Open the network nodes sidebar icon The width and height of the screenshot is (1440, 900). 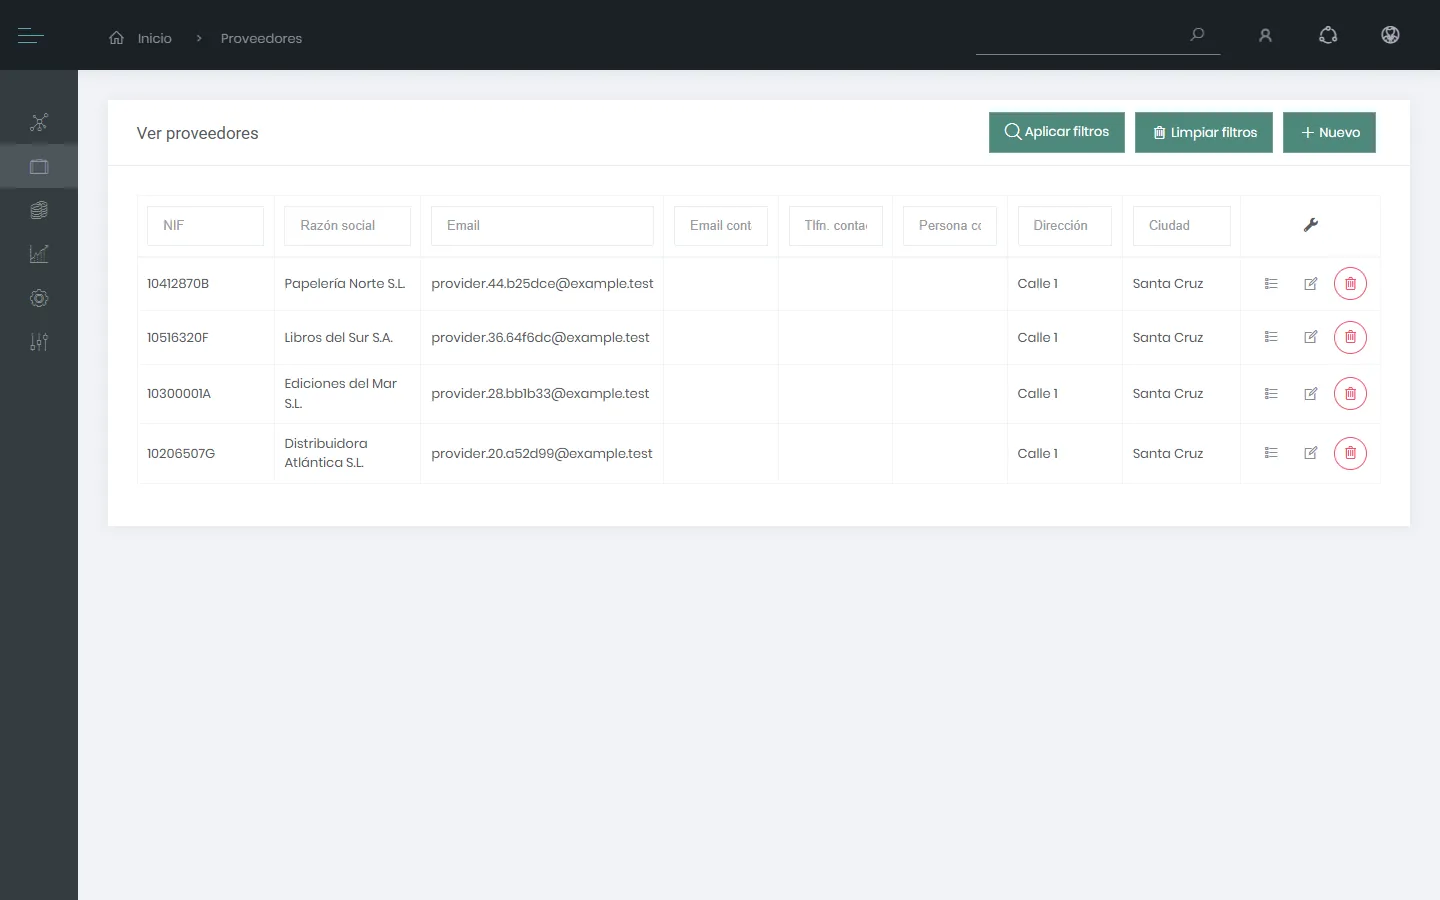click(39, 123)
